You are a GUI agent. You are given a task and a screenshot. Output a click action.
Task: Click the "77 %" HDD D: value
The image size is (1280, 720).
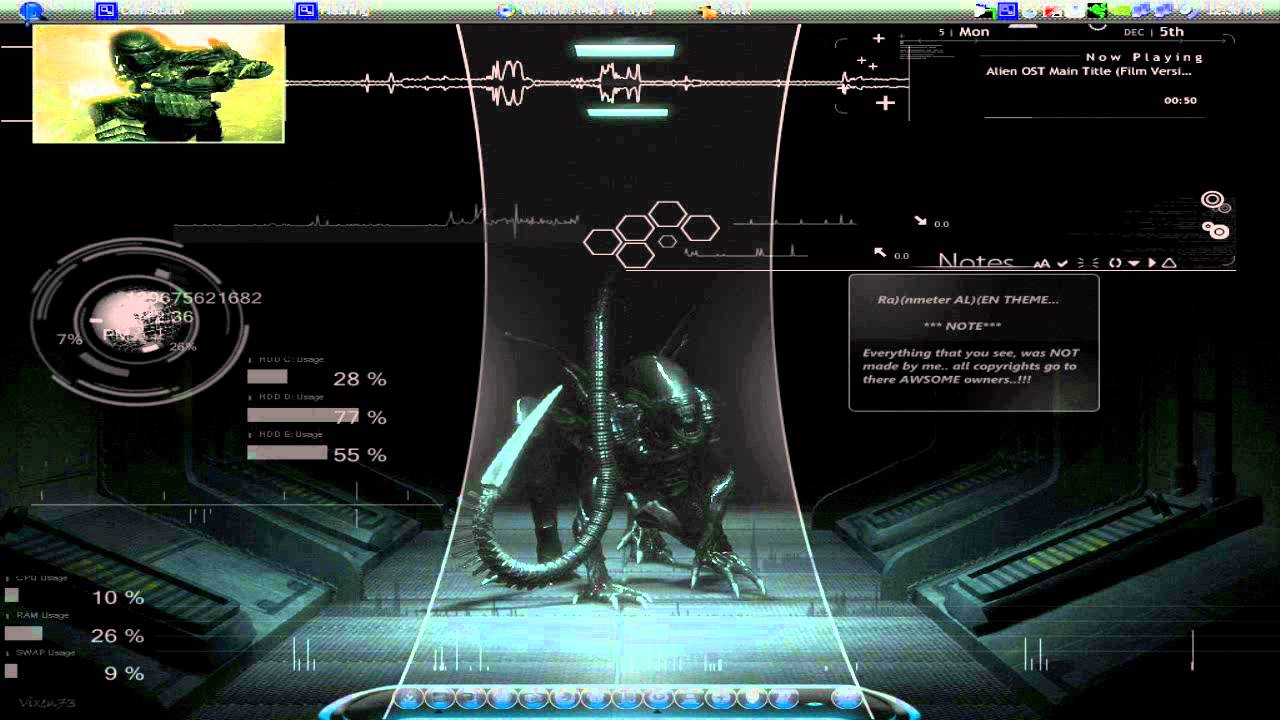coord(360,417)
